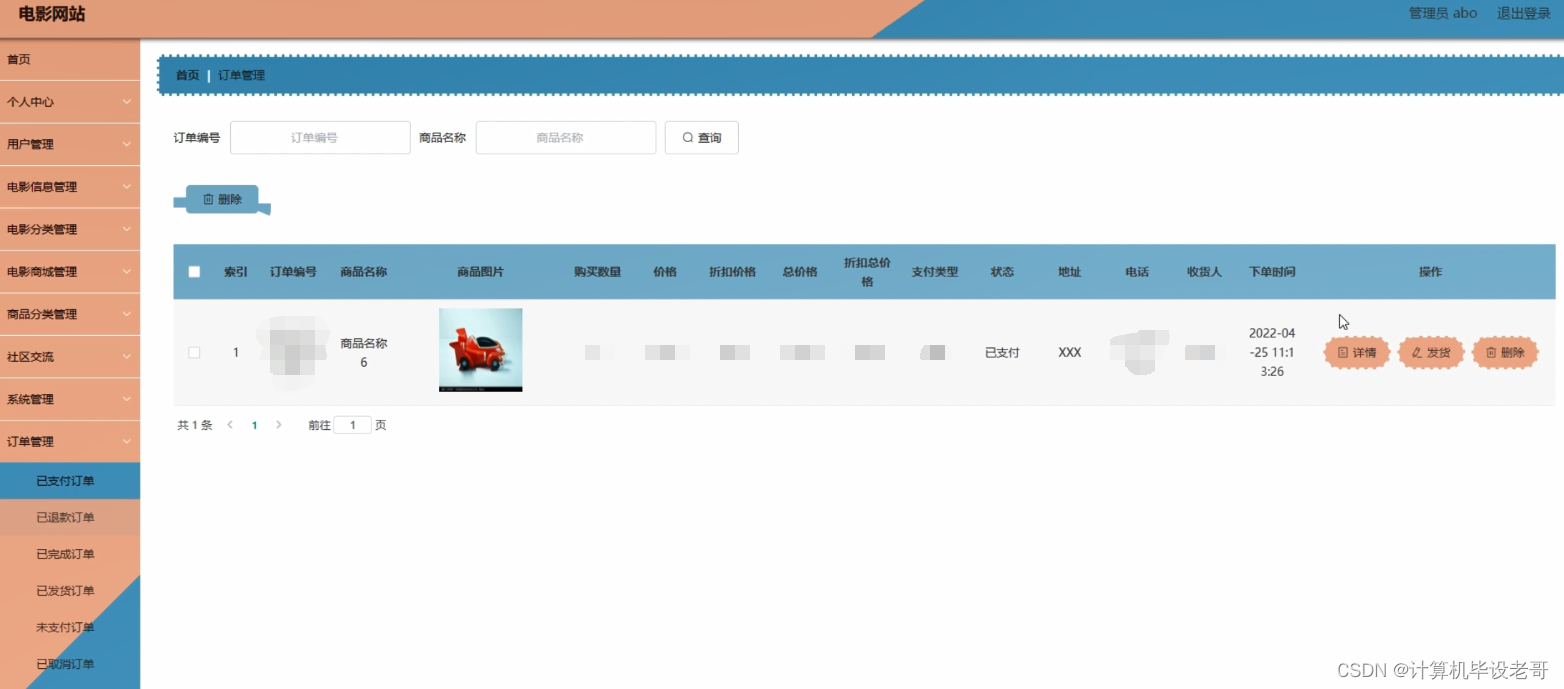Click the 折扣总价格 column header

tap(867, 272)
